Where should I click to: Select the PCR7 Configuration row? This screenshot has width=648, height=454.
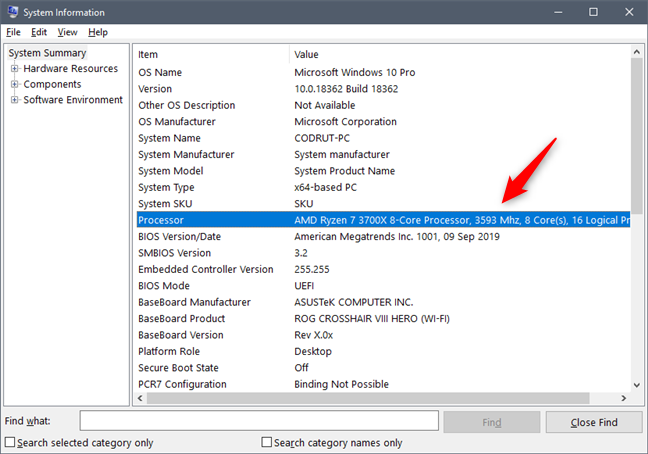click(383, 384)
